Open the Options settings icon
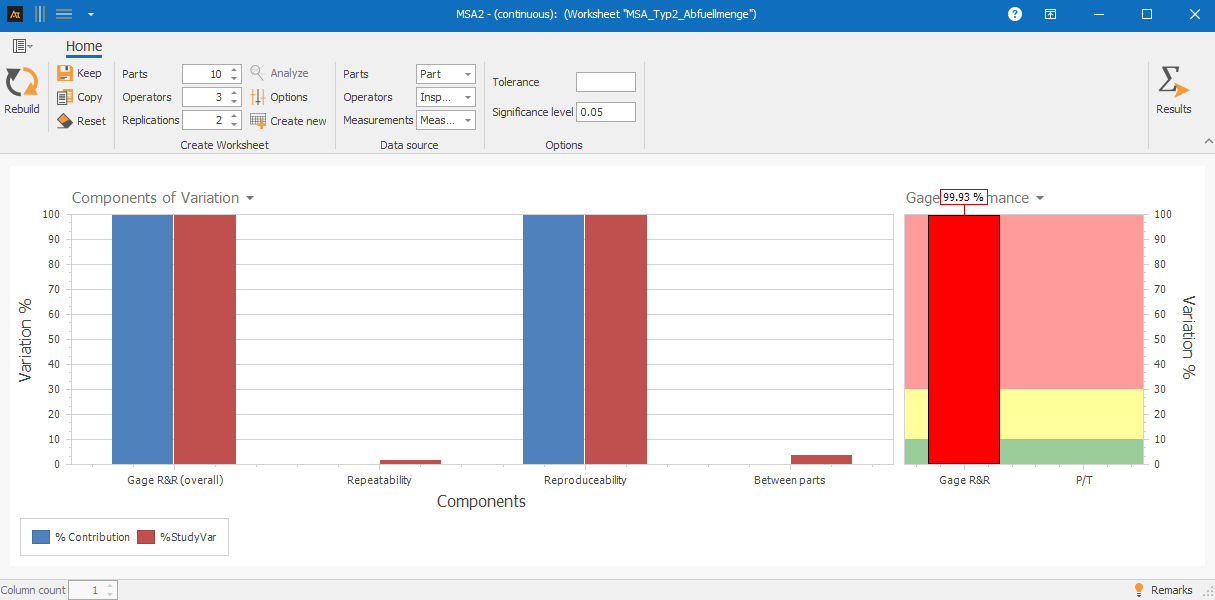Image resolution: width=1215 pixels, height=600 pixels. point(258,97)
